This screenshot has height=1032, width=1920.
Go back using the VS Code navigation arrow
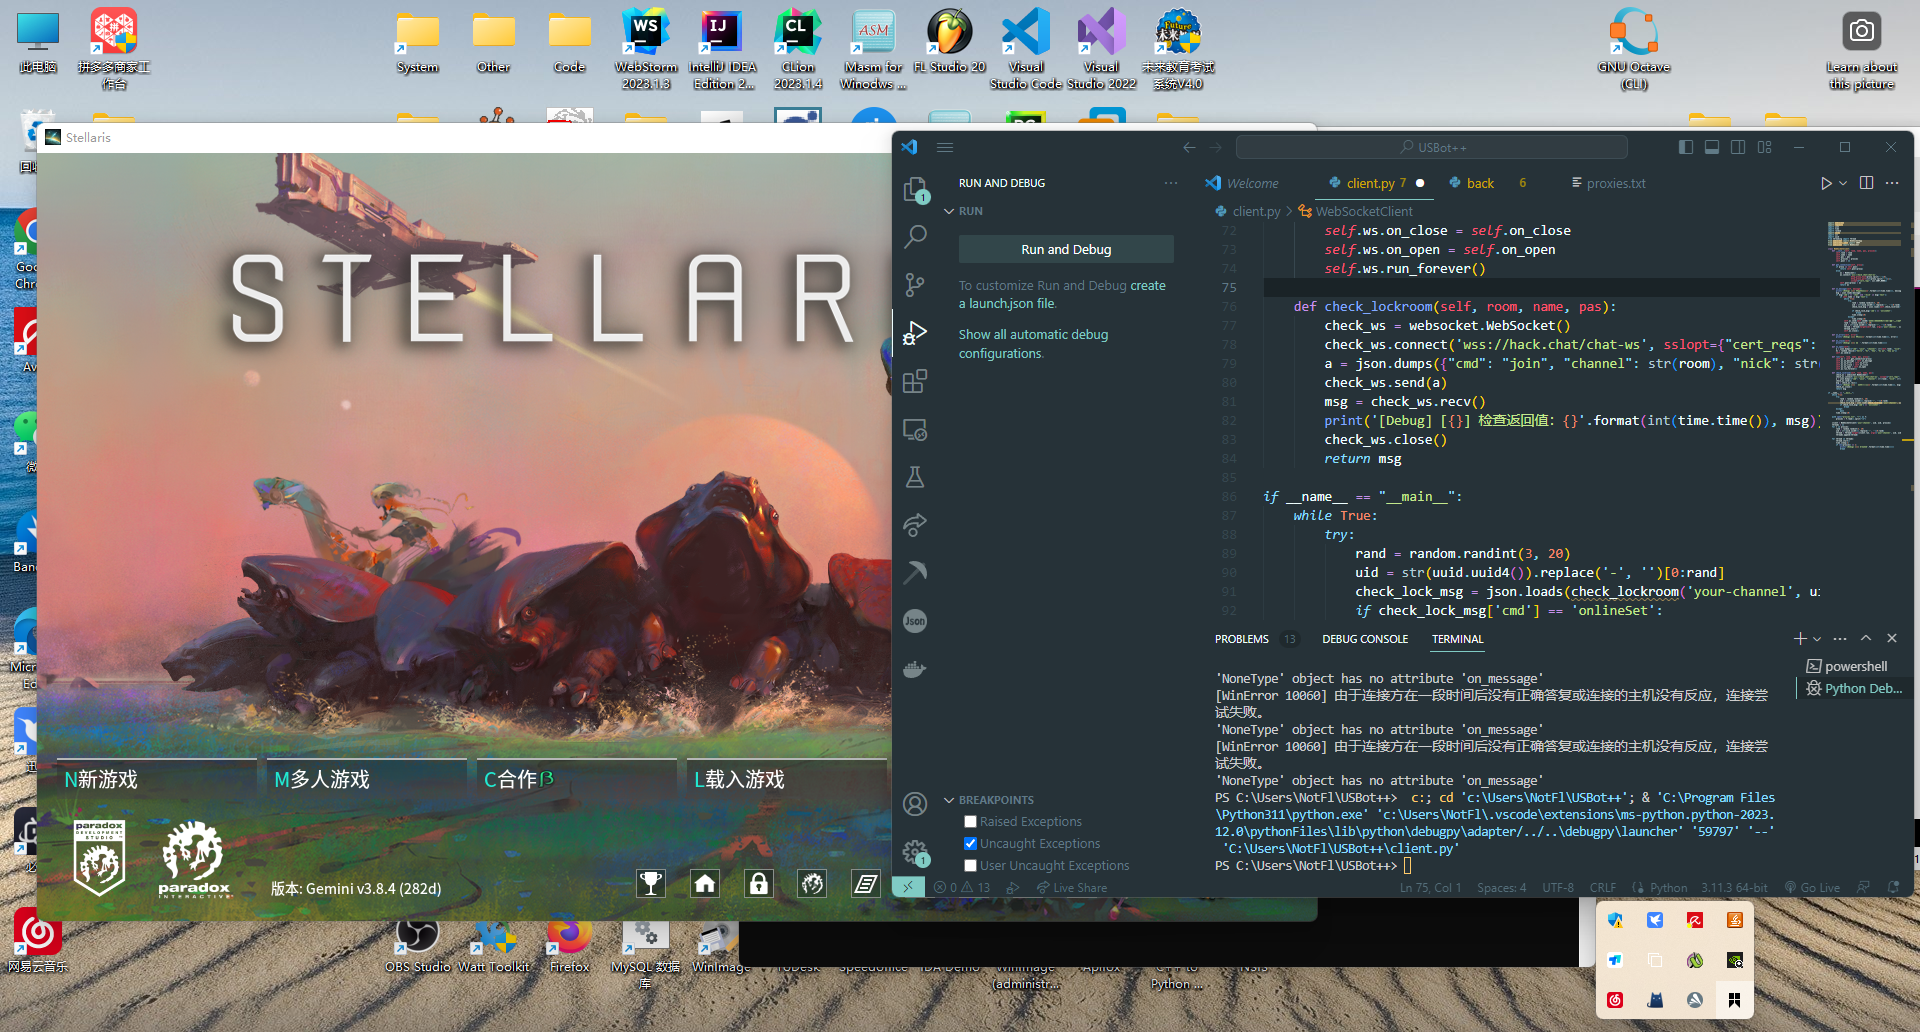[x=1189, y=147]
